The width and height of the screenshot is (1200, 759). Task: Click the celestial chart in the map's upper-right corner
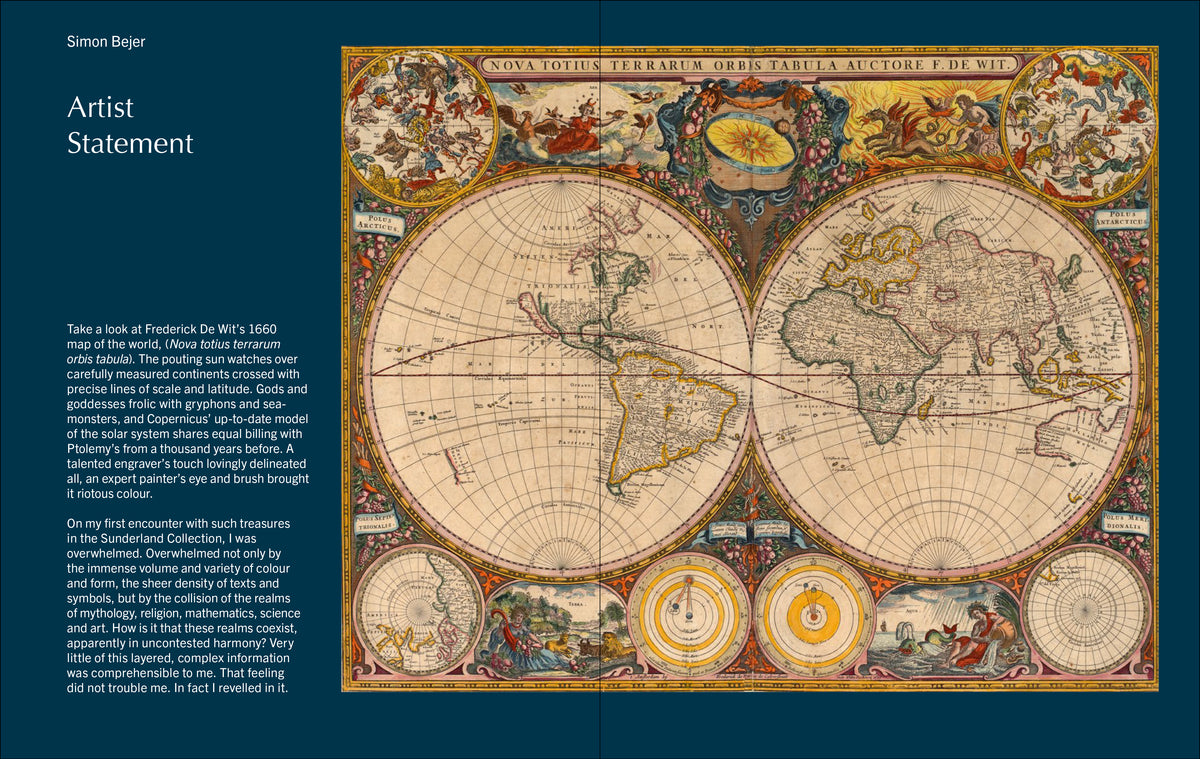click(1078, 126)
